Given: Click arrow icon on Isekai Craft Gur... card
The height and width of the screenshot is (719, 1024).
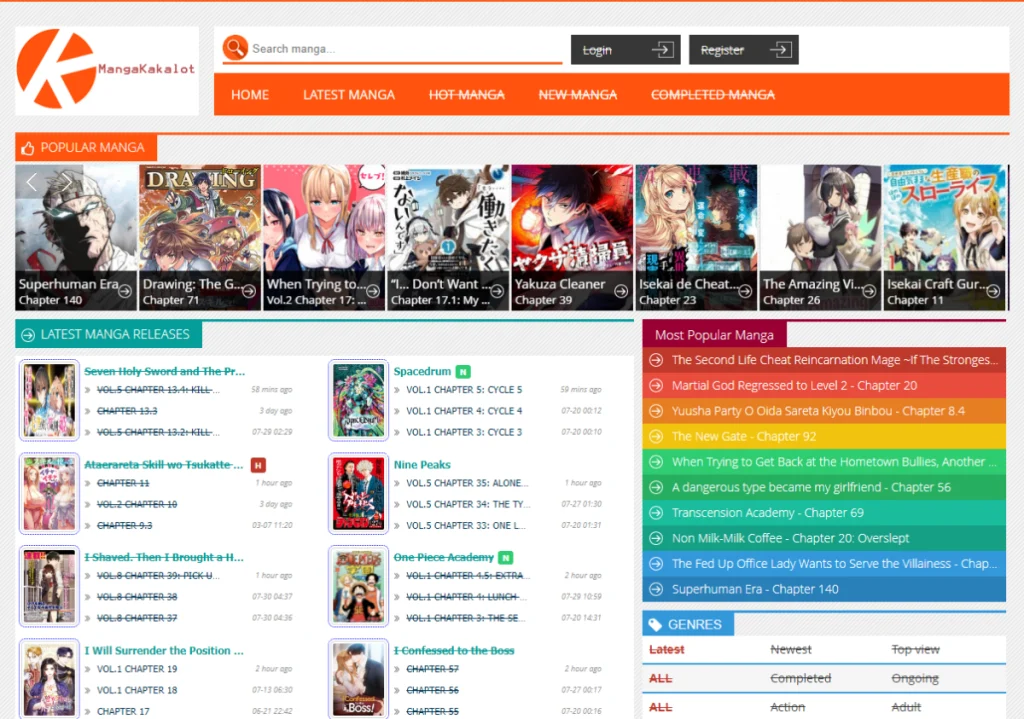Looking at the screenshot, I should coord(993,291).
